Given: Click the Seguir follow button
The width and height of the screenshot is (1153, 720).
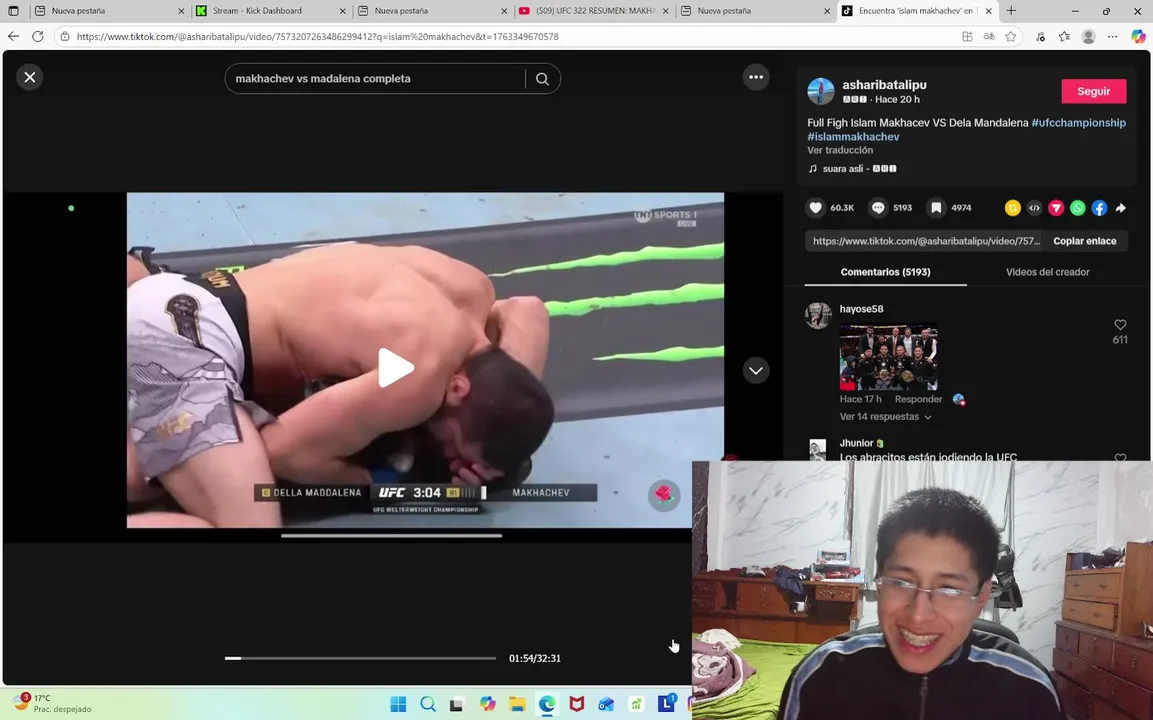Looking at the screenshot, I should (1093, 91).
